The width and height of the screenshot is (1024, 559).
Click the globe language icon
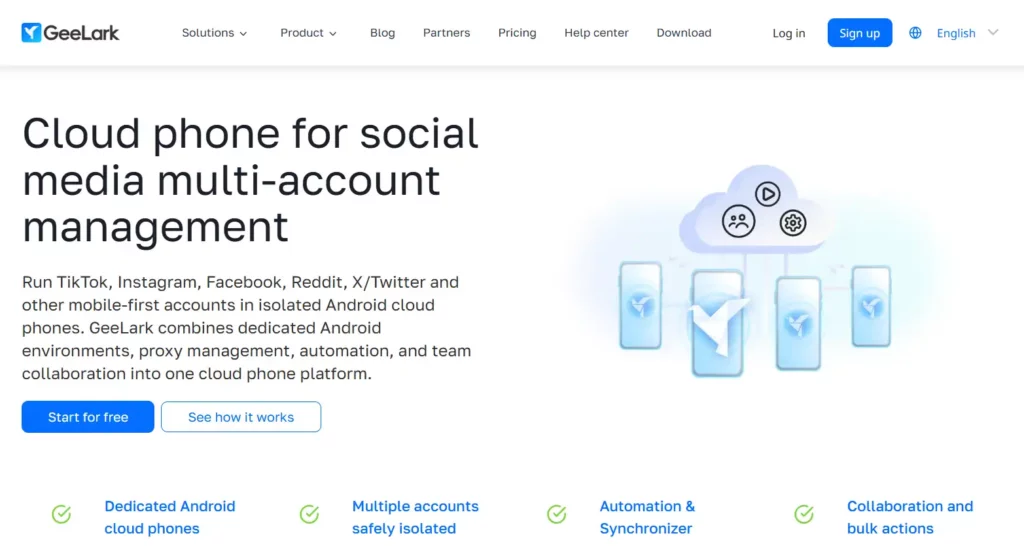[915, 33]
